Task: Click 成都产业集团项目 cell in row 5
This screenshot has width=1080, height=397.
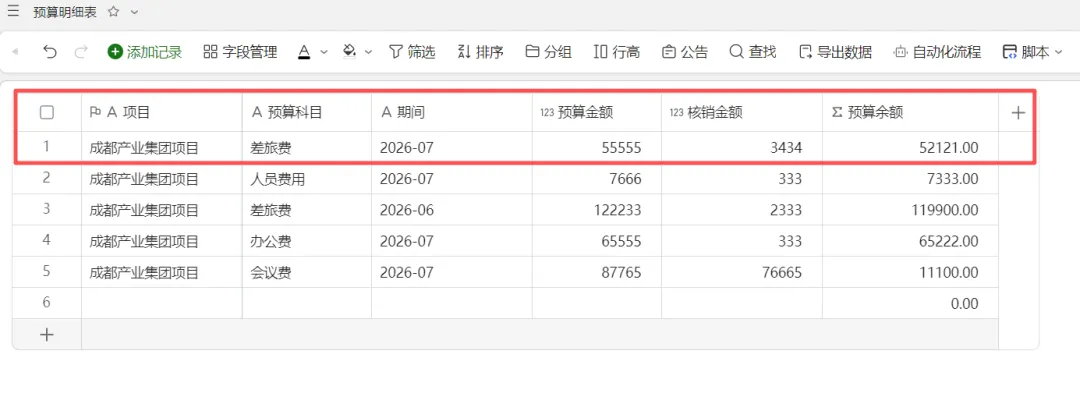Action: click(x=161, y=272)
